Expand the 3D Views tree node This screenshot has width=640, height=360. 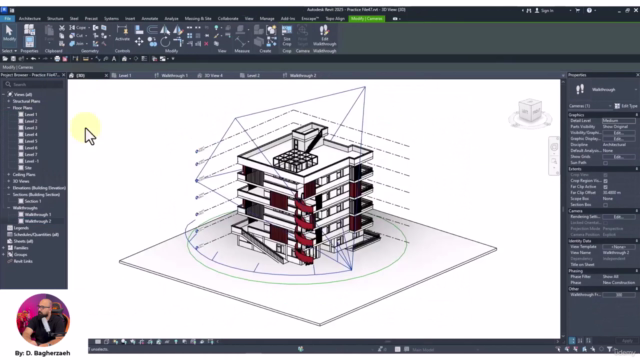9,181
